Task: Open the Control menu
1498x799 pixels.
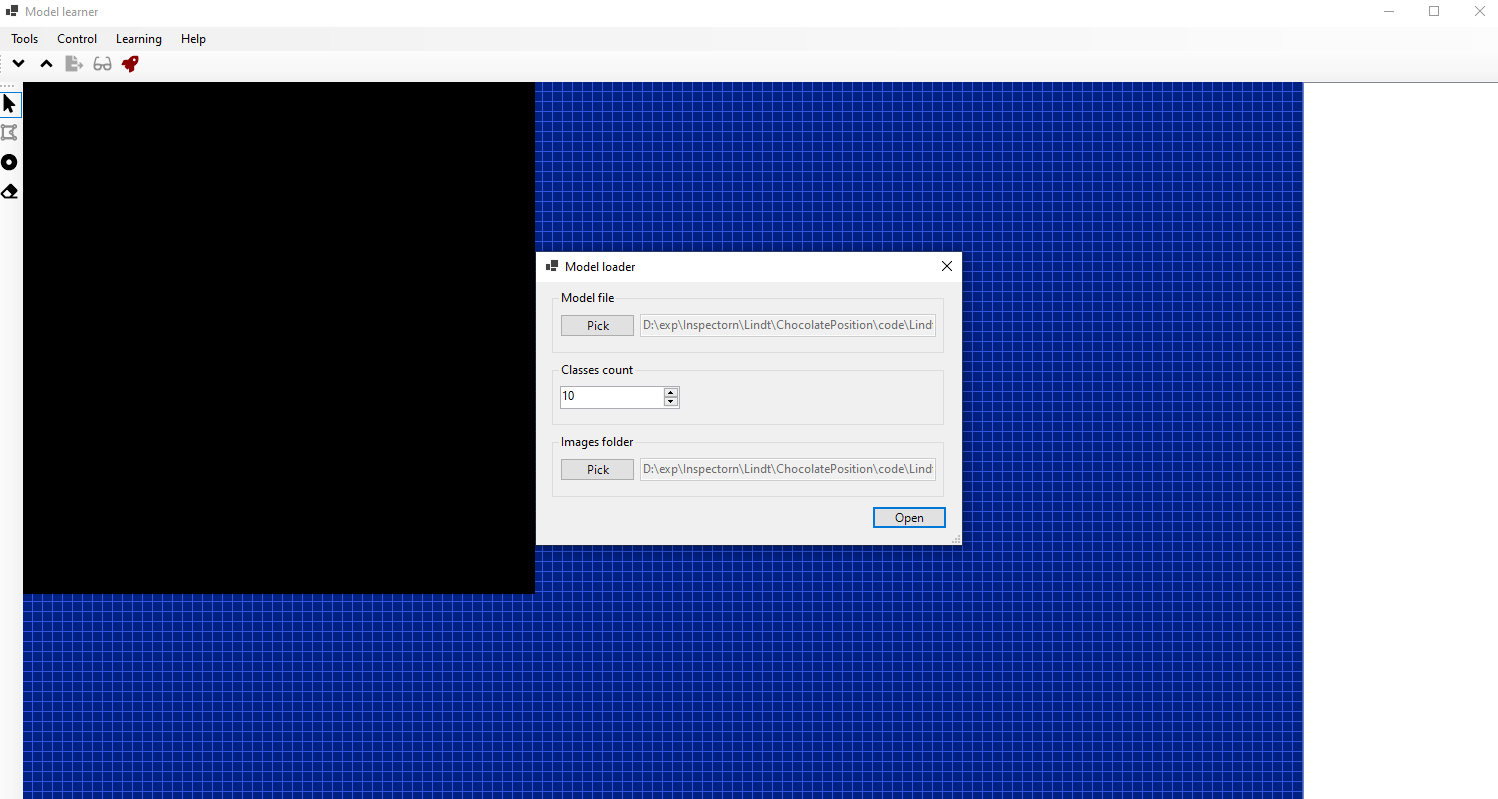Action: (77, 39)
